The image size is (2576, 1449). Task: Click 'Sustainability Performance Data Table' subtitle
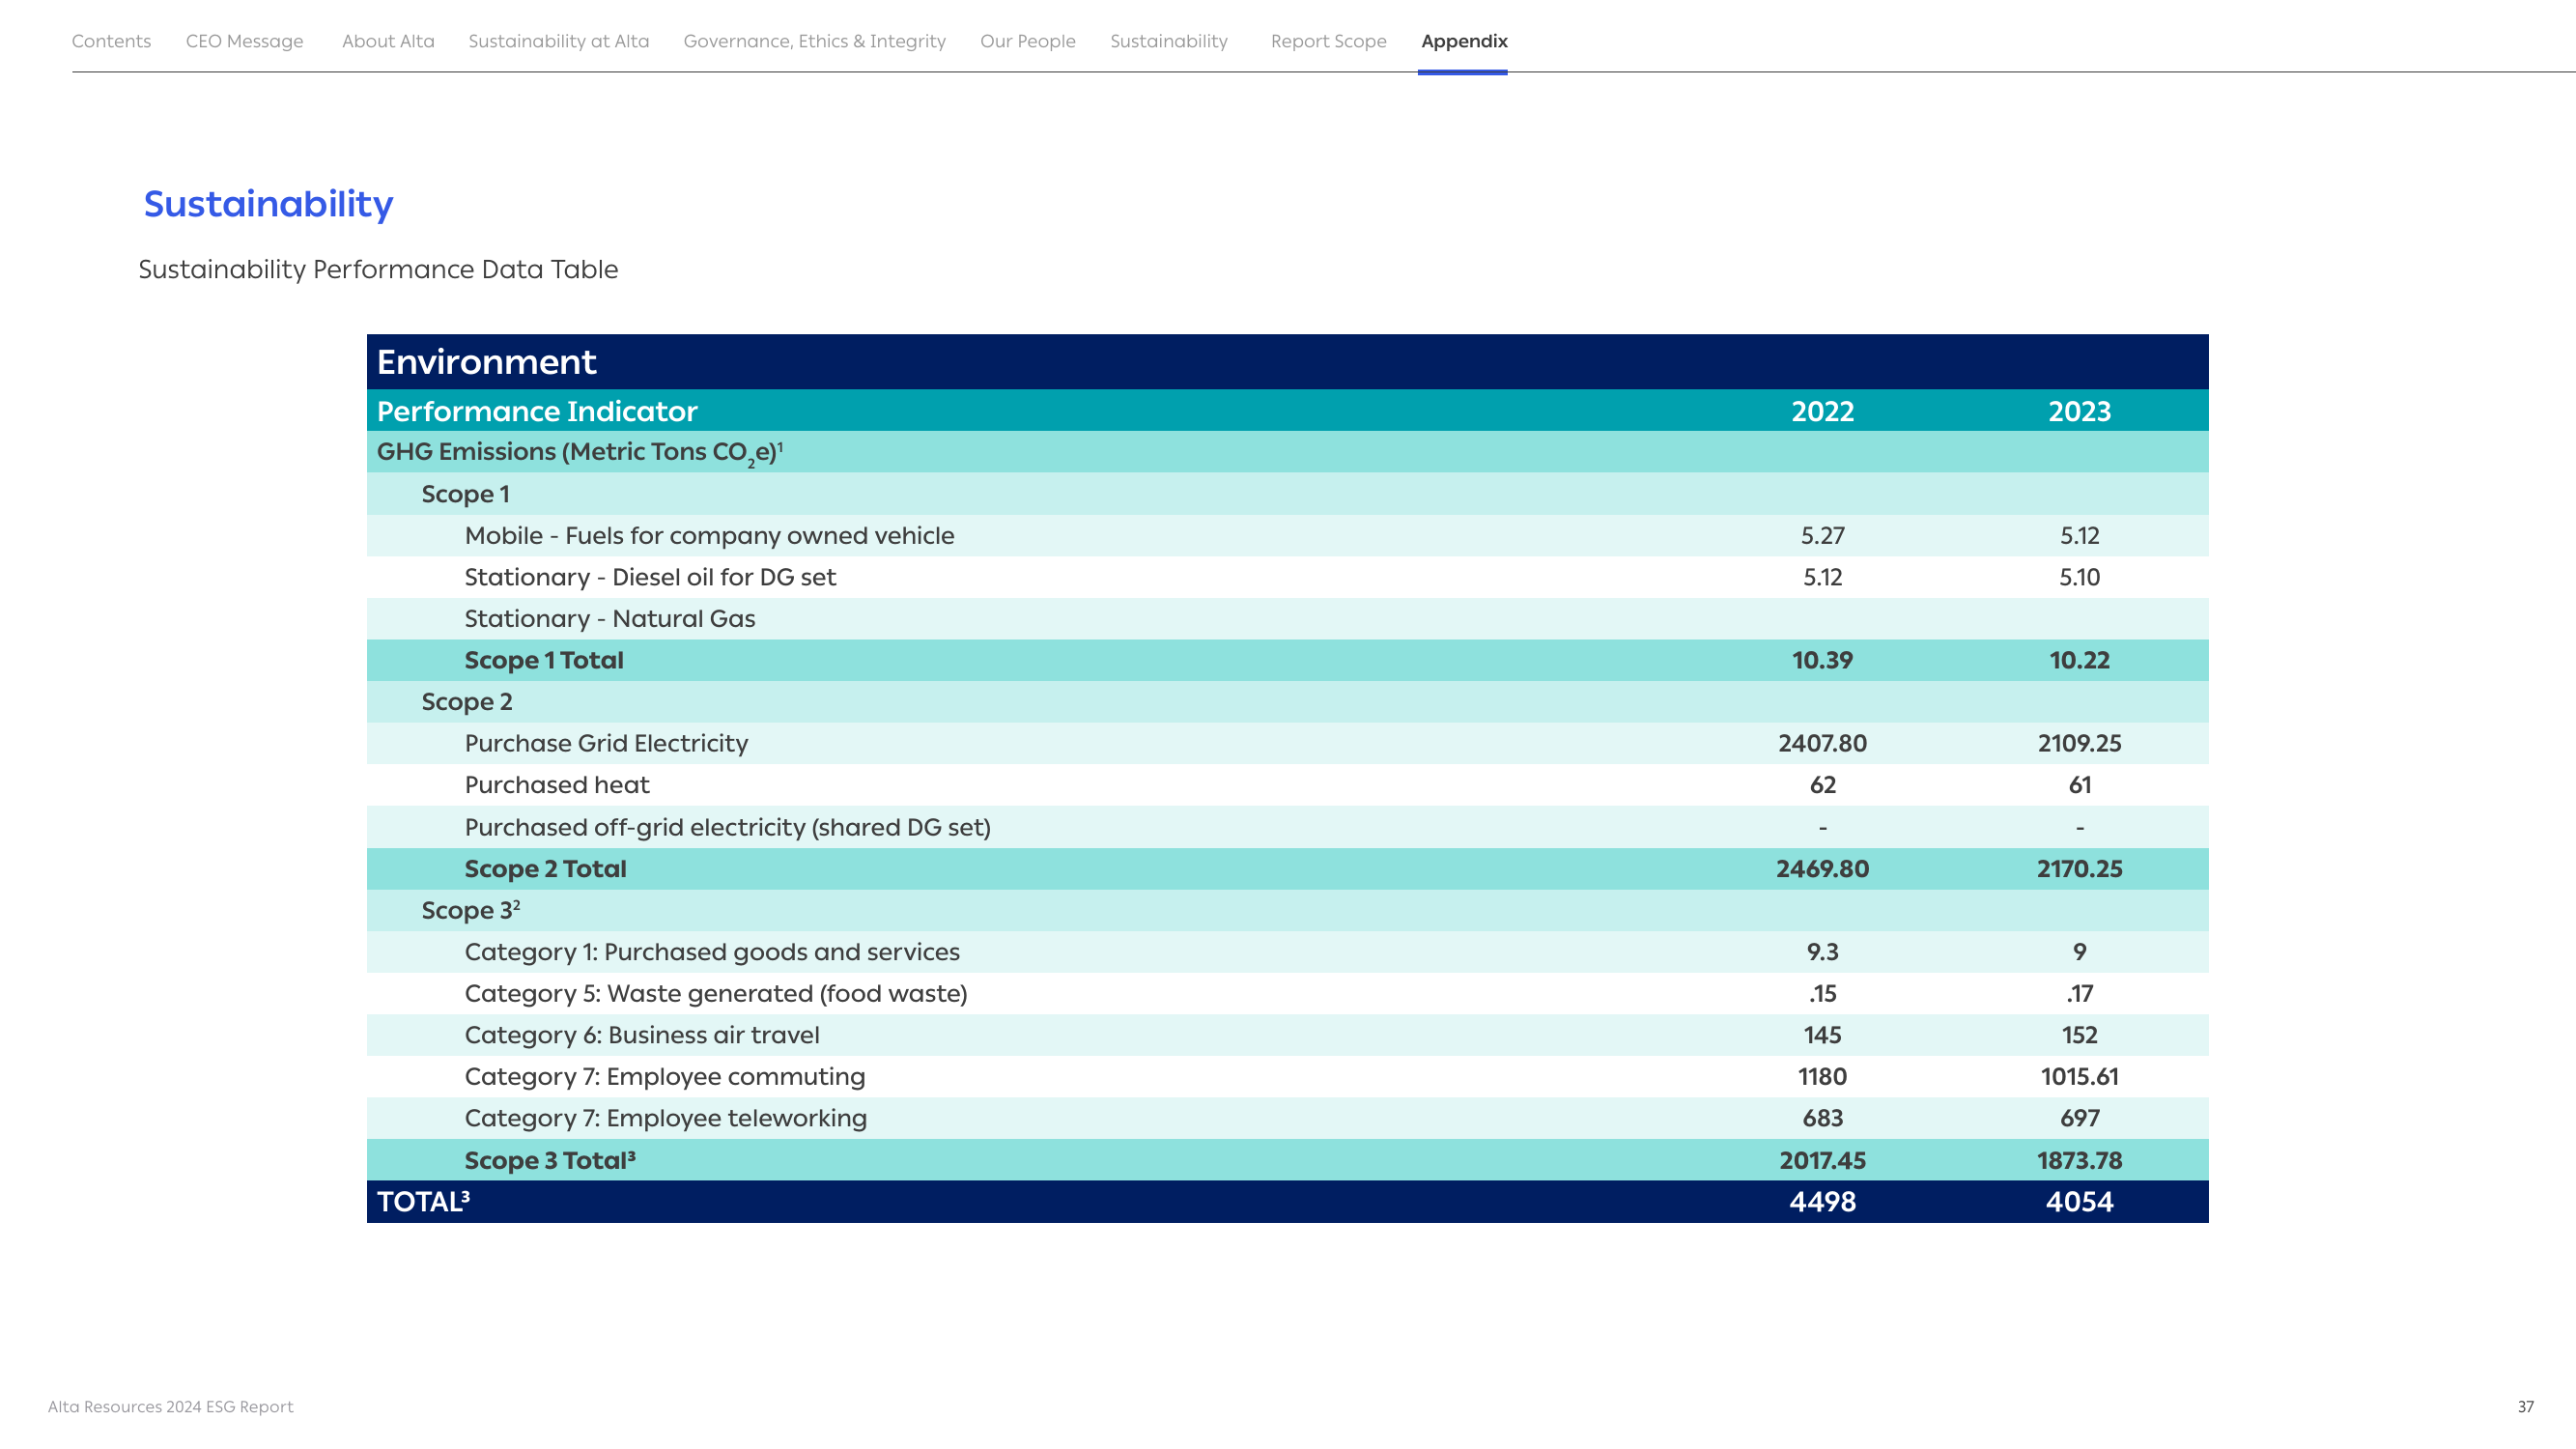[x=378, y=270]
